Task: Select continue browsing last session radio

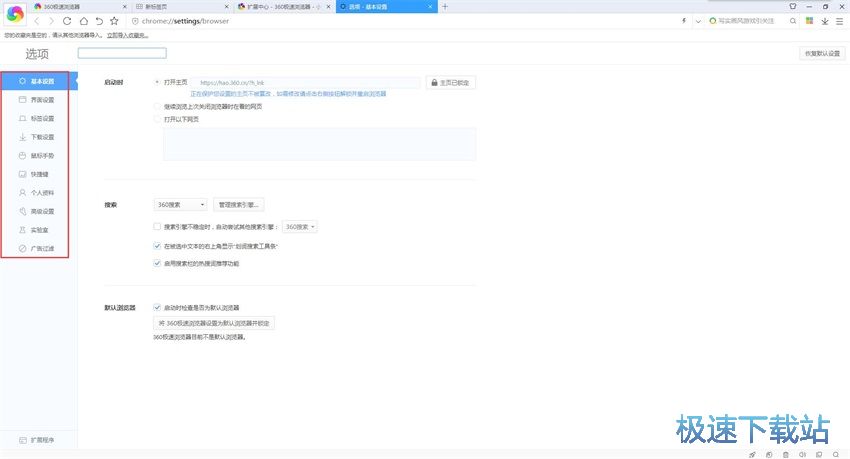Action: pos(157,107)
